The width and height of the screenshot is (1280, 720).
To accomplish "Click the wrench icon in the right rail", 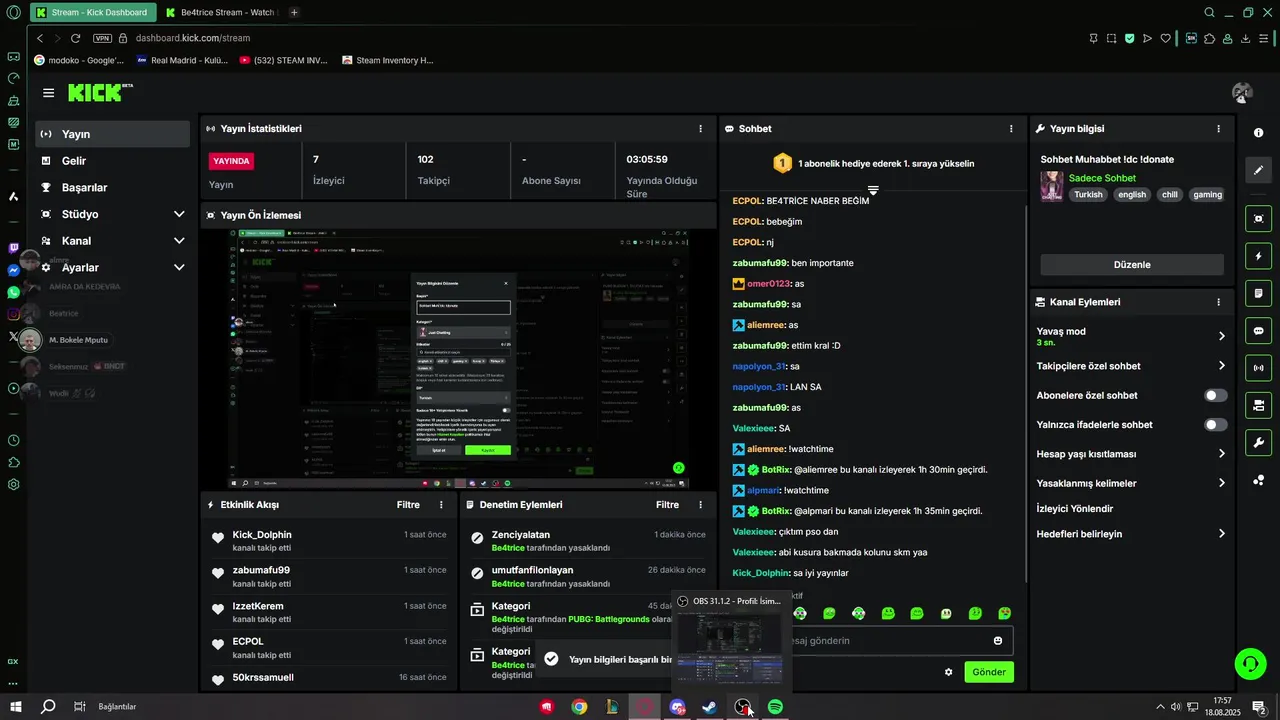I will coord(1258,442).
